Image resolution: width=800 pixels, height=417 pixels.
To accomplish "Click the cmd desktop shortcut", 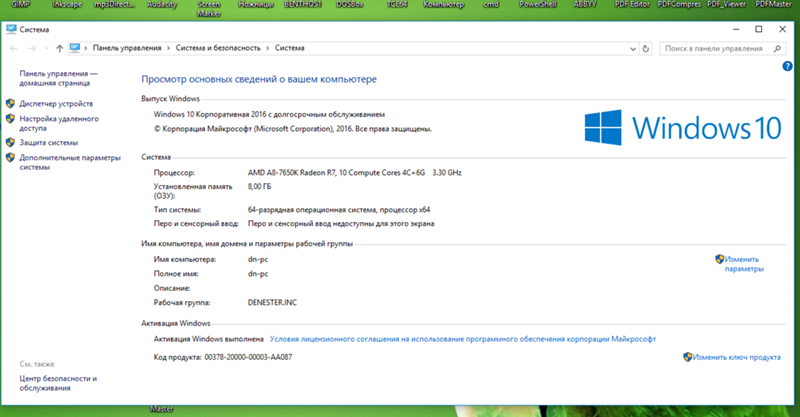I will [x=491, y=4].
